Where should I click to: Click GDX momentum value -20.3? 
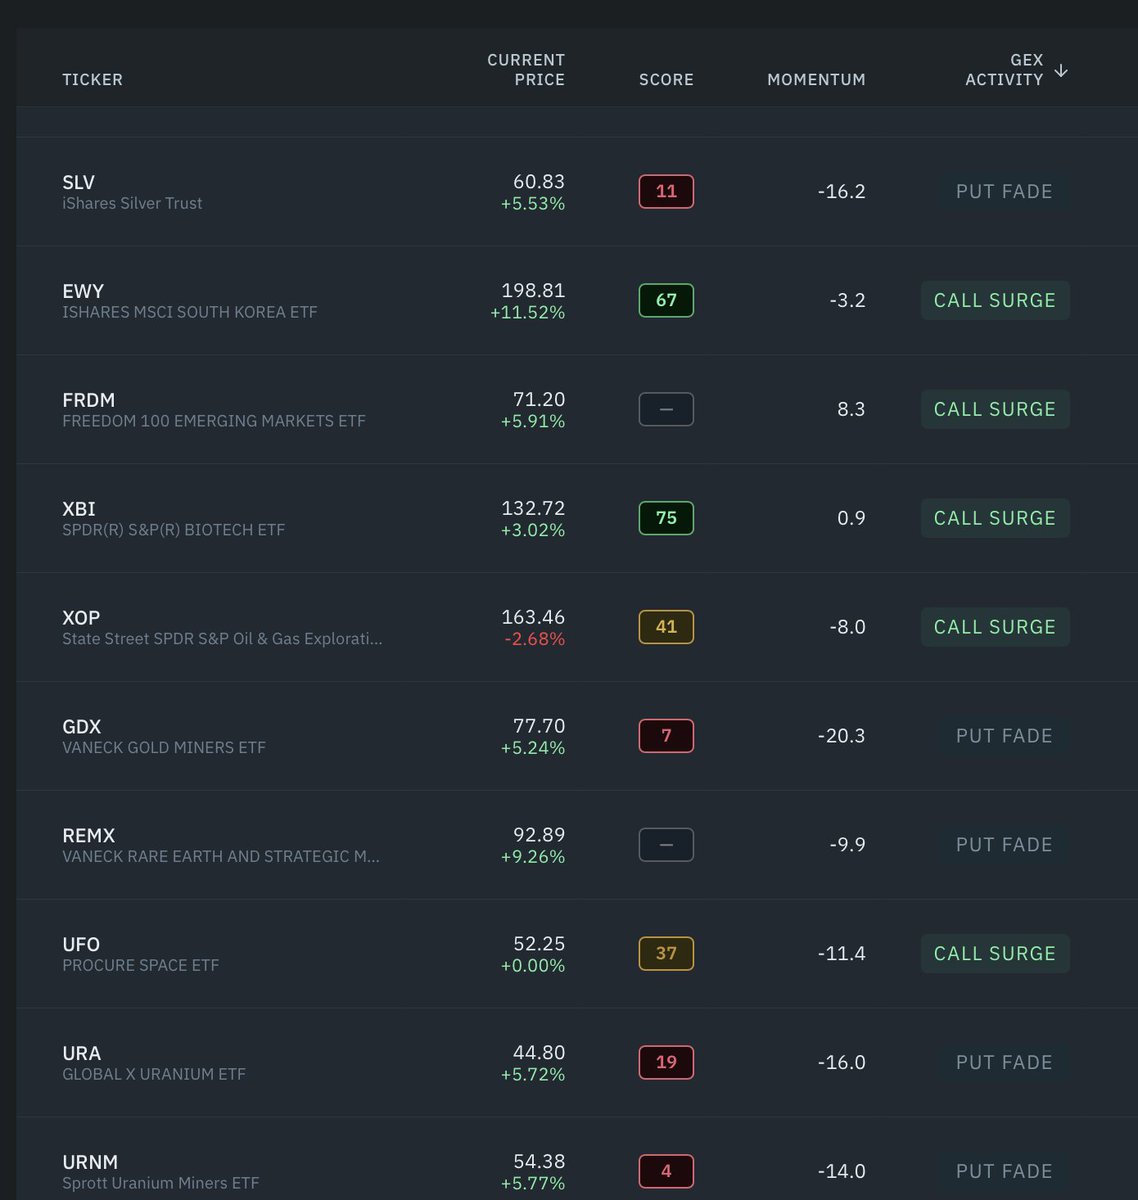[x=841, y=737]
